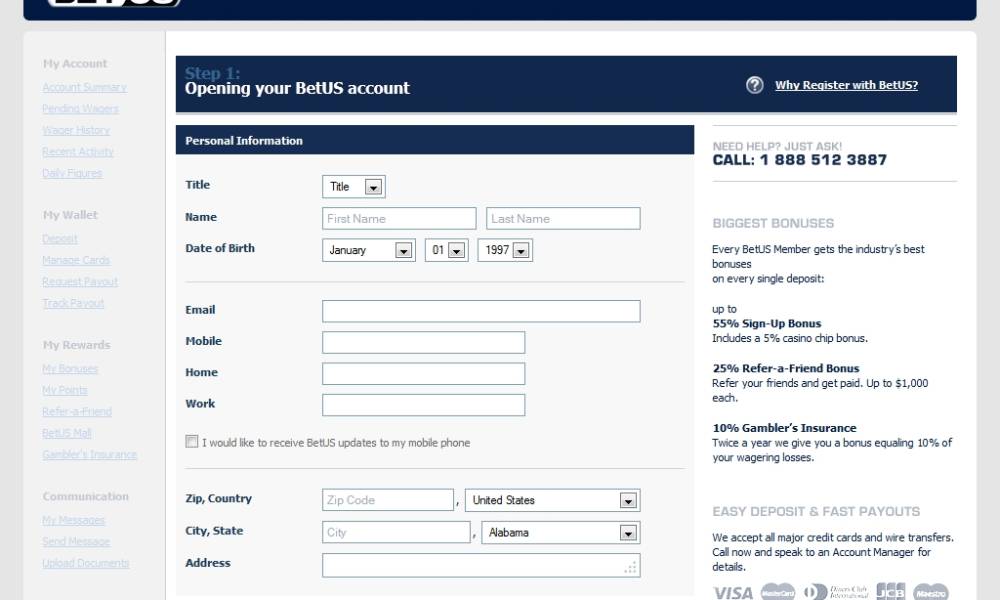Open Refer-a-Friend in My Rewards
The height and width of the screenshot is (600, 1000).
click(x=77, y=412)
